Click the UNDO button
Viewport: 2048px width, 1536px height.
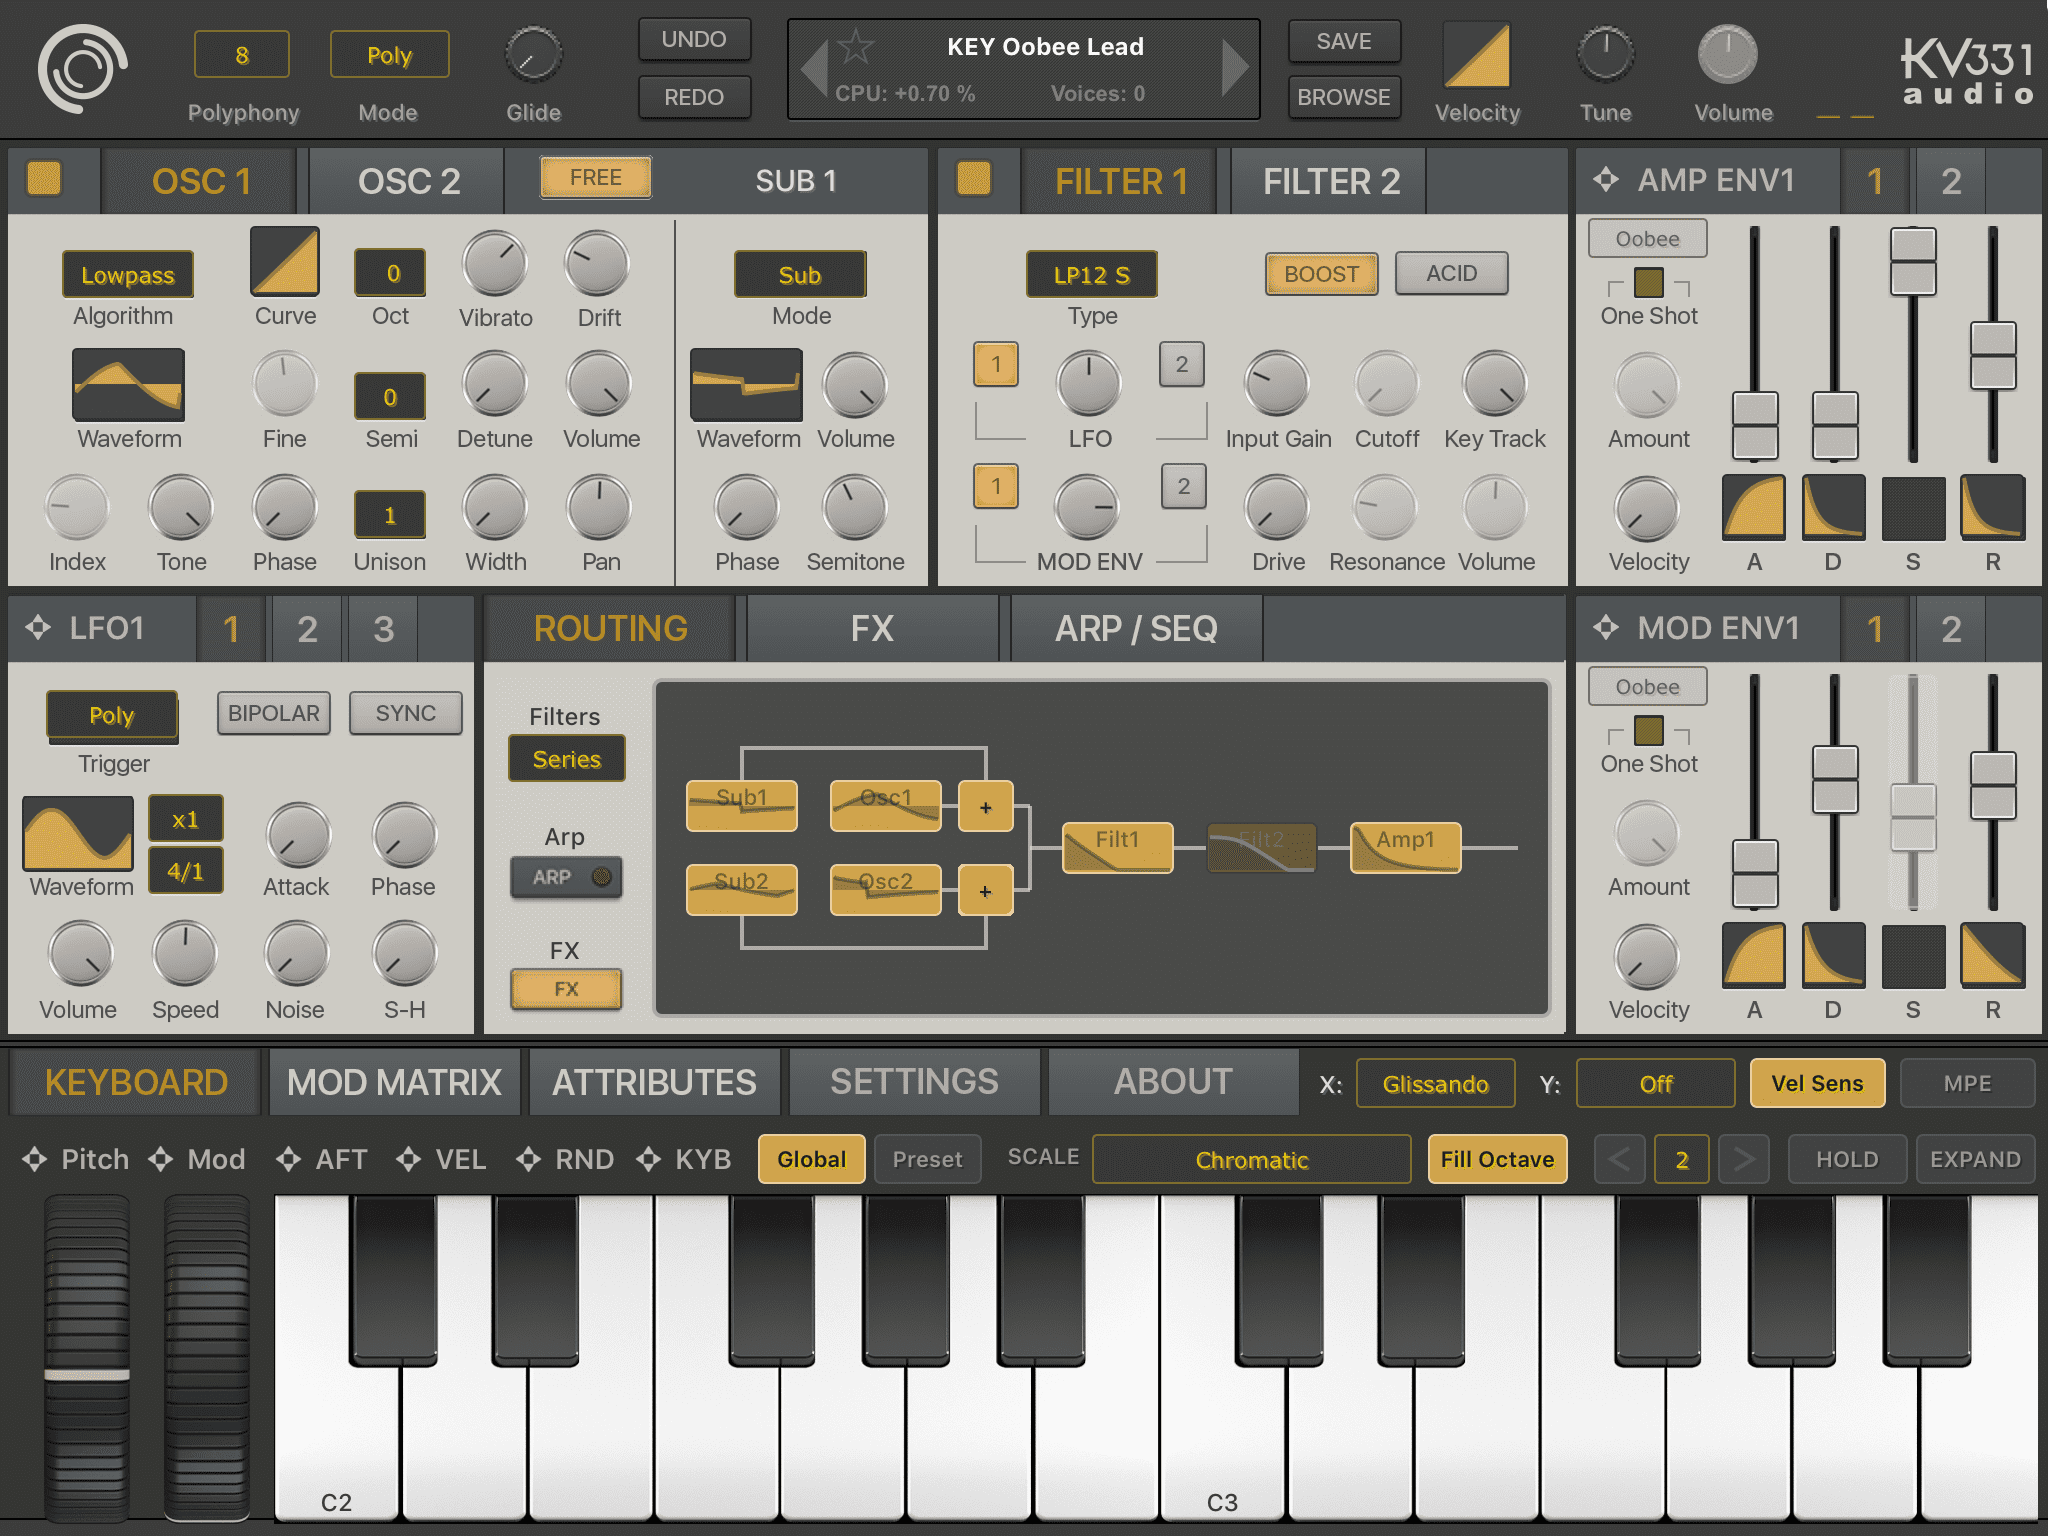pyautogui.click(x=694, y=40)
